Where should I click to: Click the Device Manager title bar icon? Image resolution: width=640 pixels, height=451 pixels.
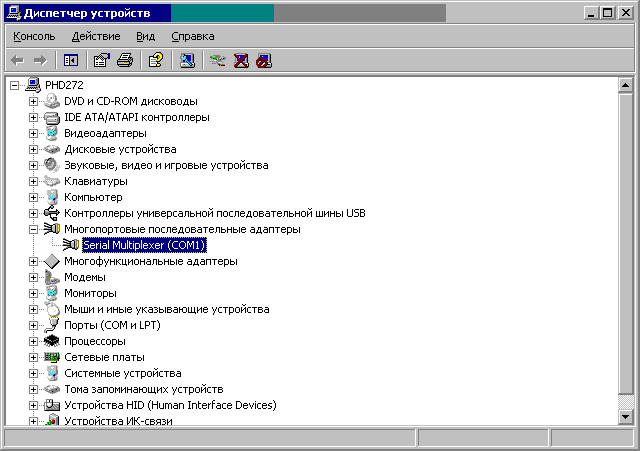(x=14, y=13)
